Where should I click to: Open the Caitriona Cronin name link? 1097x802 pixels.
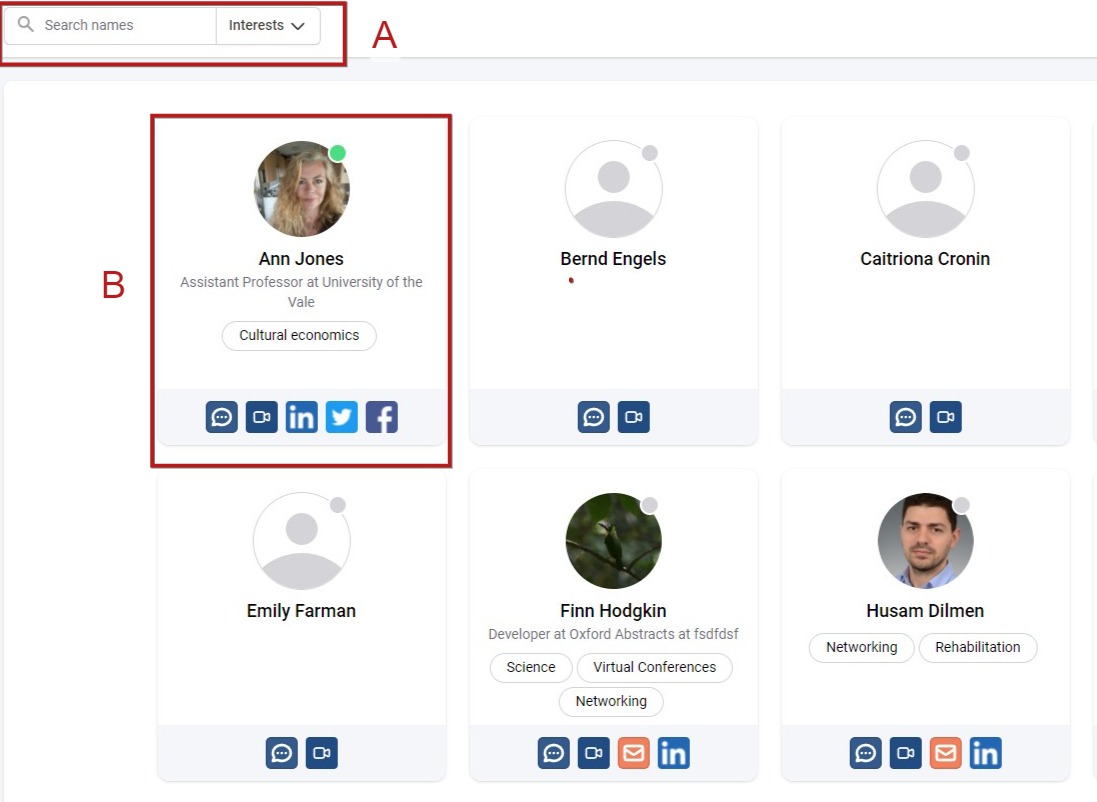coord(925,259)
